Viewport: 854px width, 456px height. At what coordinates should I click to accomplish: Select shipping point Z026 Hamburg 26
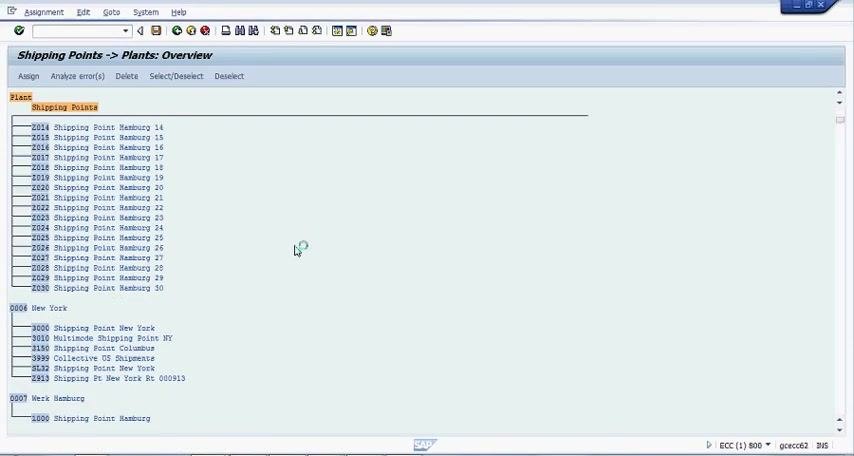point(97,248)
